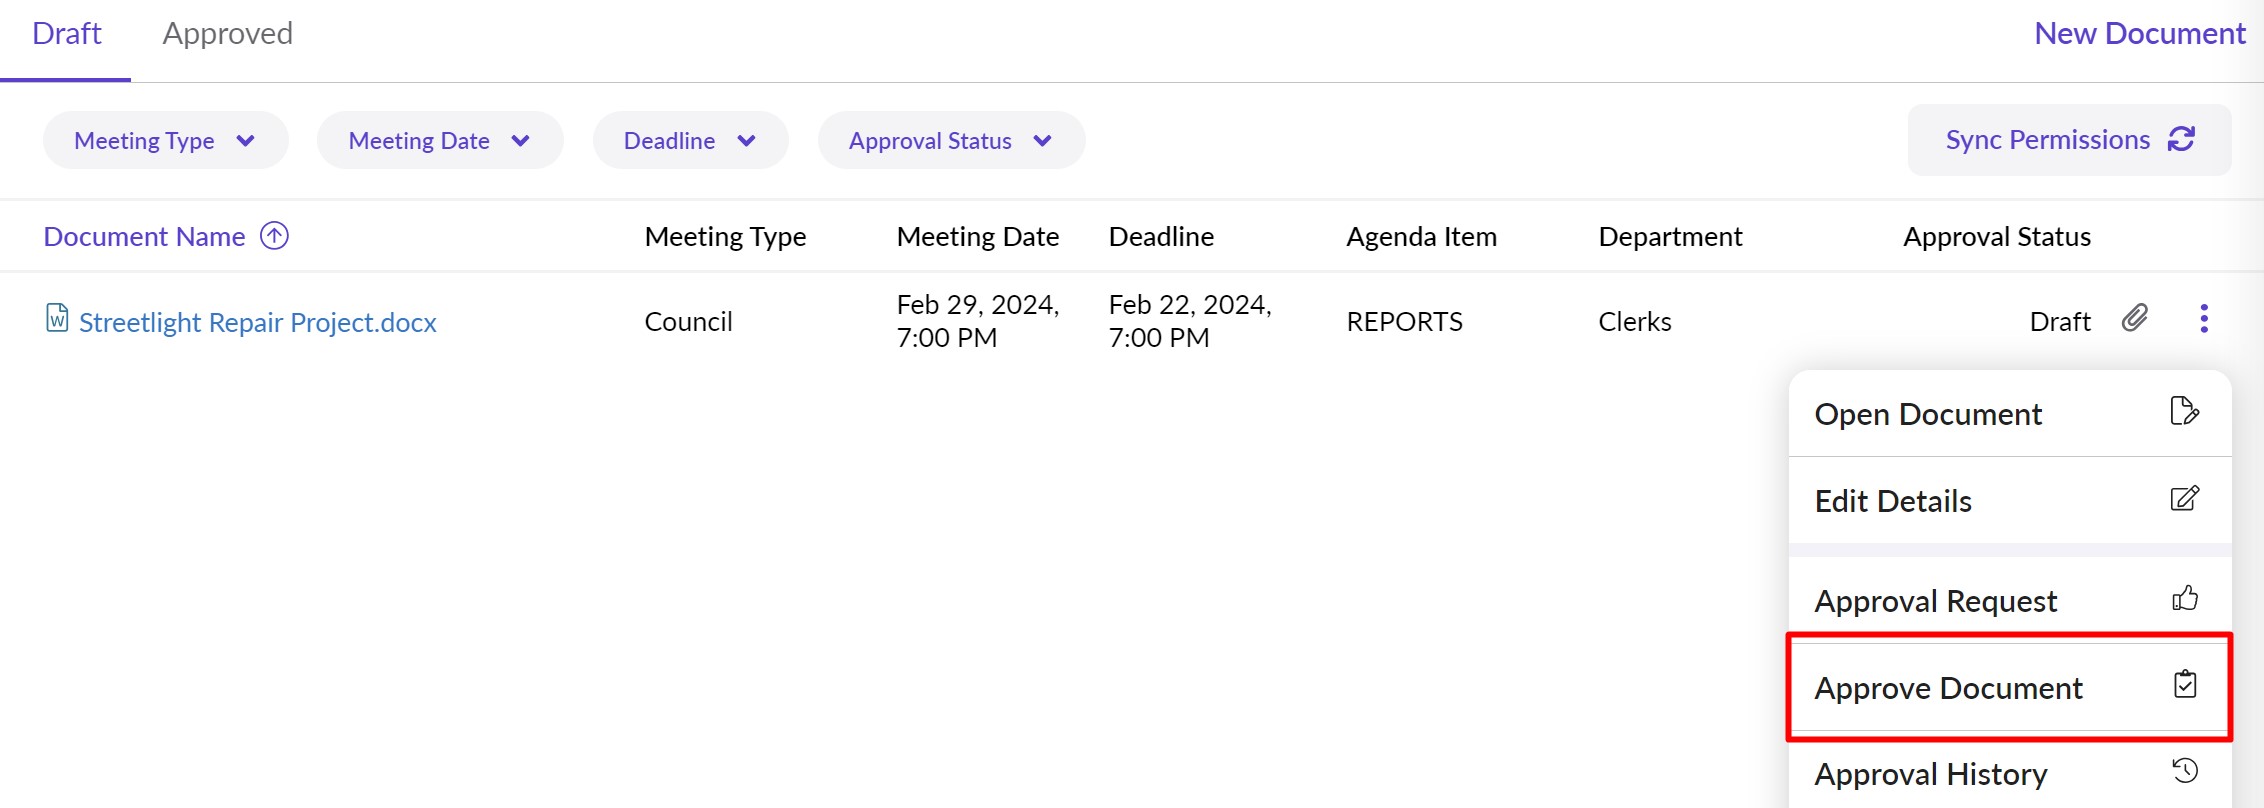The width and height of the screenshot is (2264, 808).
Task: Click the Word file icon beside Streetlight Repair
Action: click(x=57, y=319)
